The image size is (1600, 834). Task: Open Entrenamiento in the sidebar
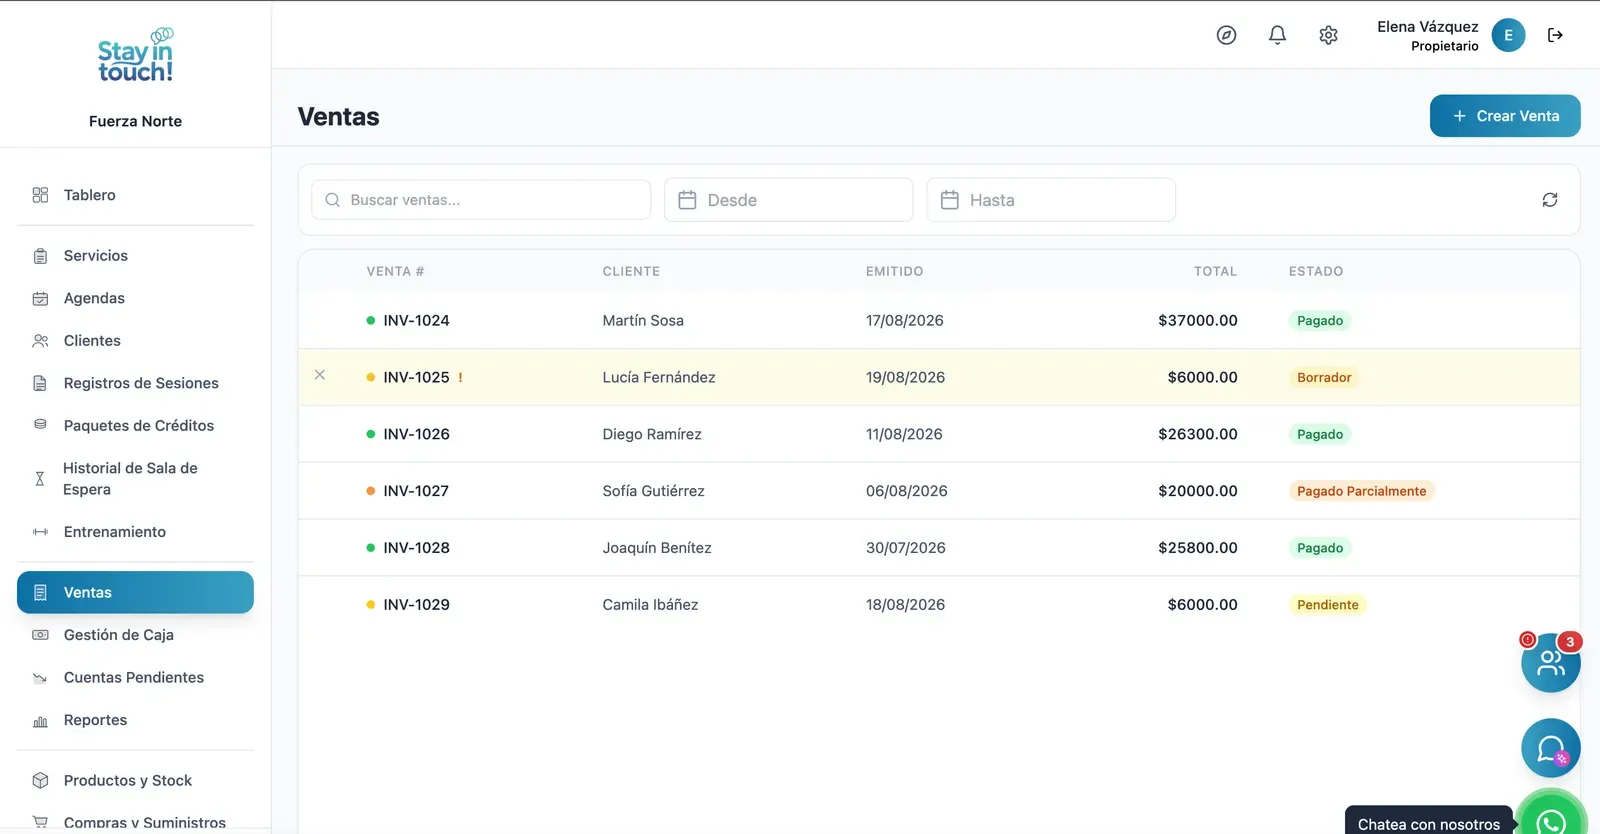[x=135, y=532]
